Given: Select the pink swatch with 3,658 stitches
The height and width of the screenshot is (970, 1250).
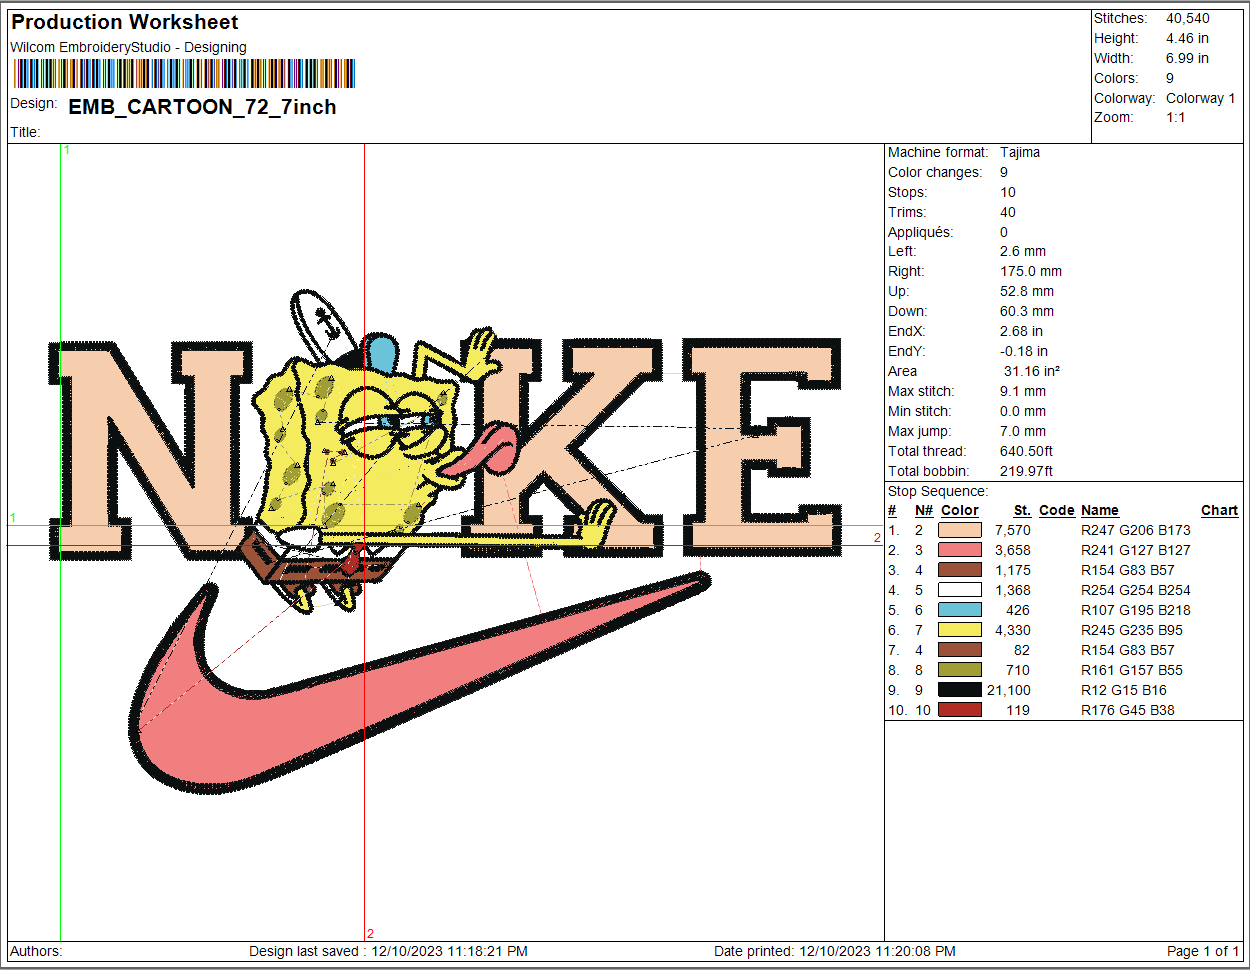Looking at the screenshot, I should point(959,550).
